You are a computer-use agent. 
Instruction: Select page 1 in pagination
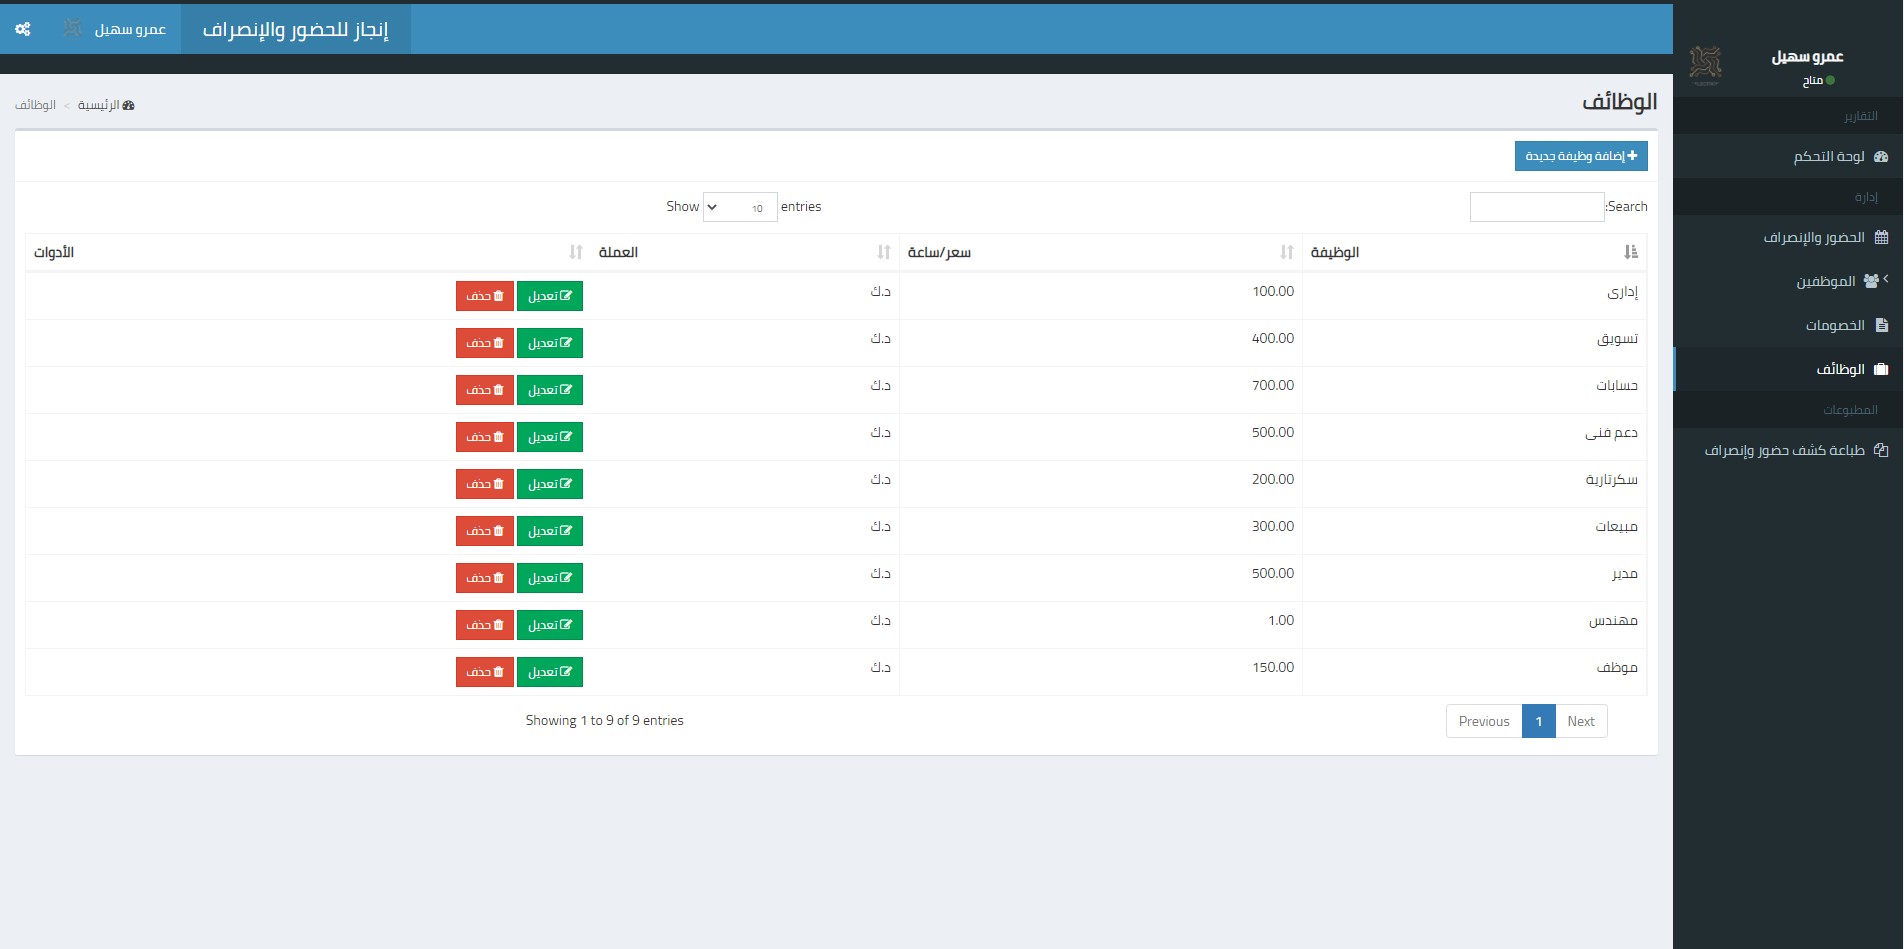(x=1539, y=721)
